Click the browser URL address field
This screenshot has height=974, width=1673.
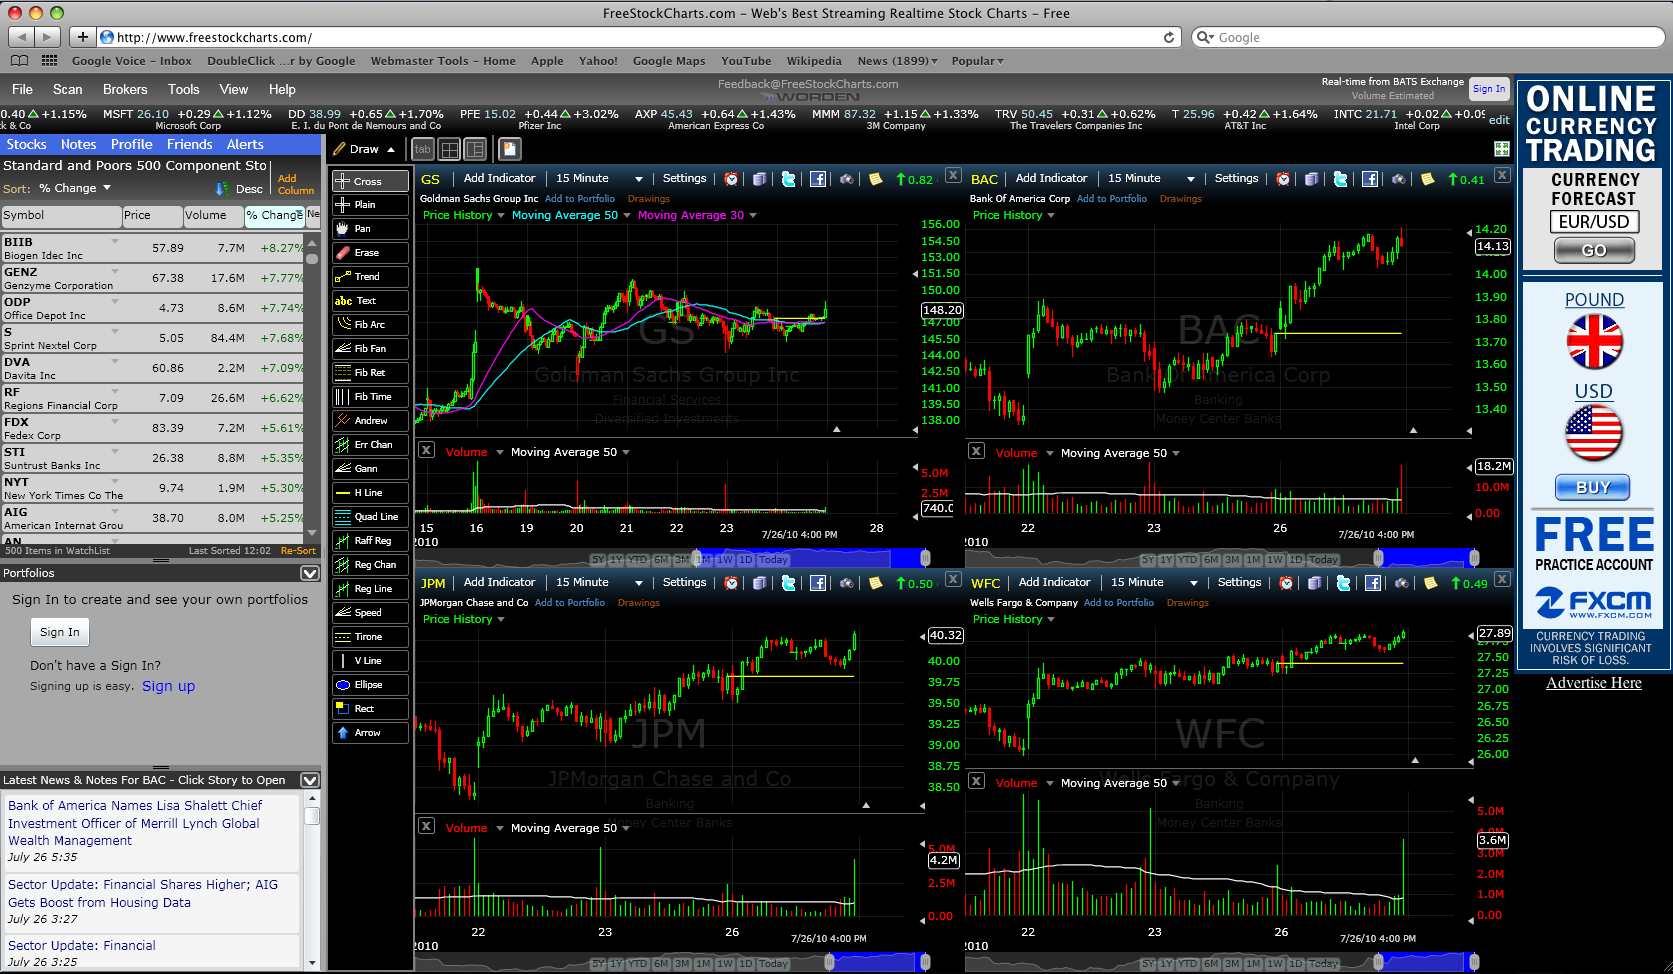(640, 37)
